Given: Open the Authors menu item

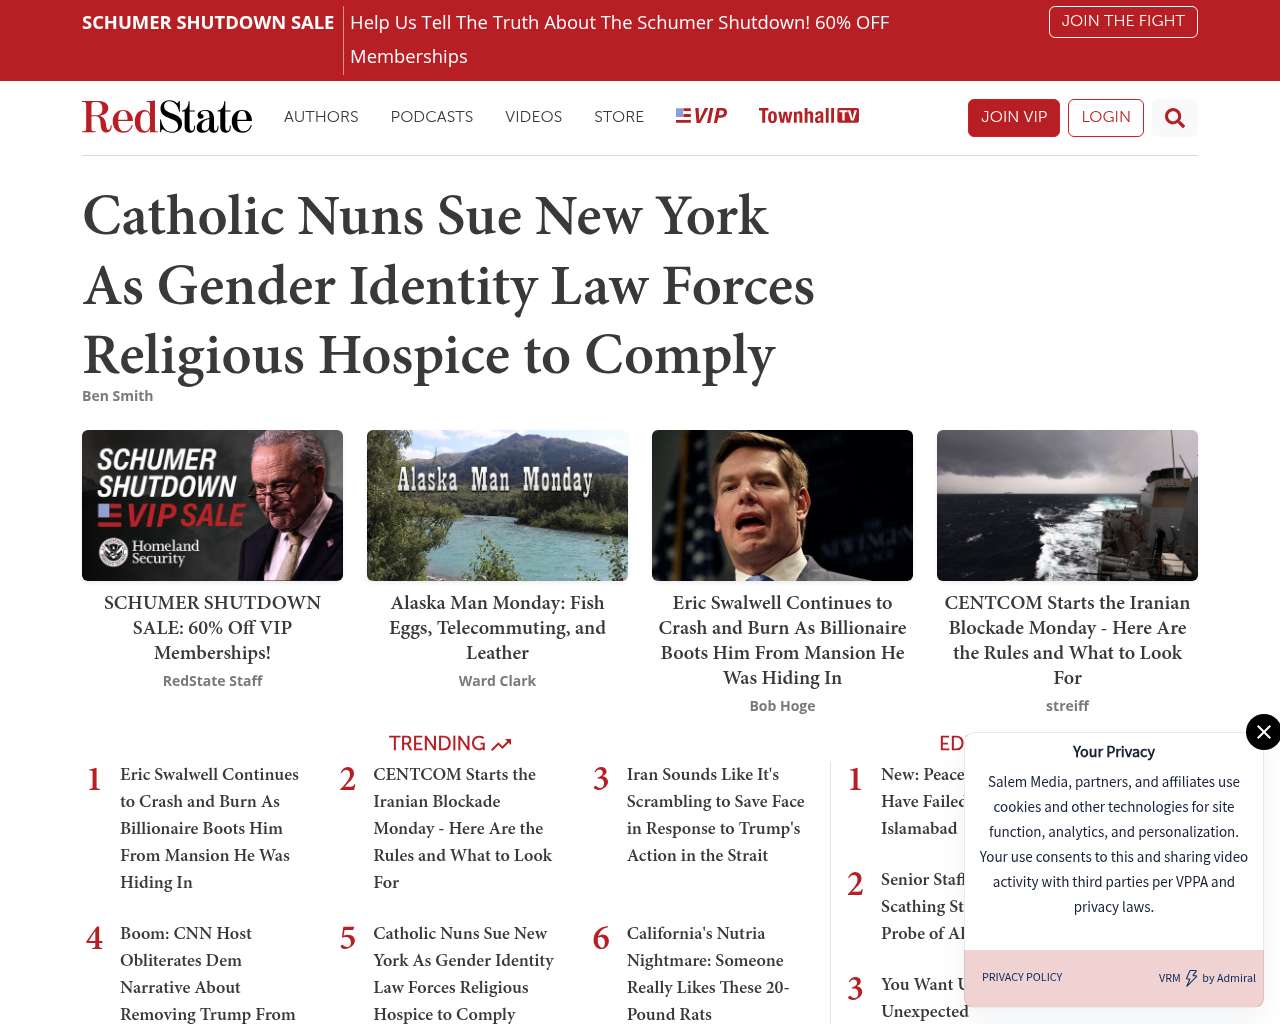Looking at the screenshot, I should [321, 117].
